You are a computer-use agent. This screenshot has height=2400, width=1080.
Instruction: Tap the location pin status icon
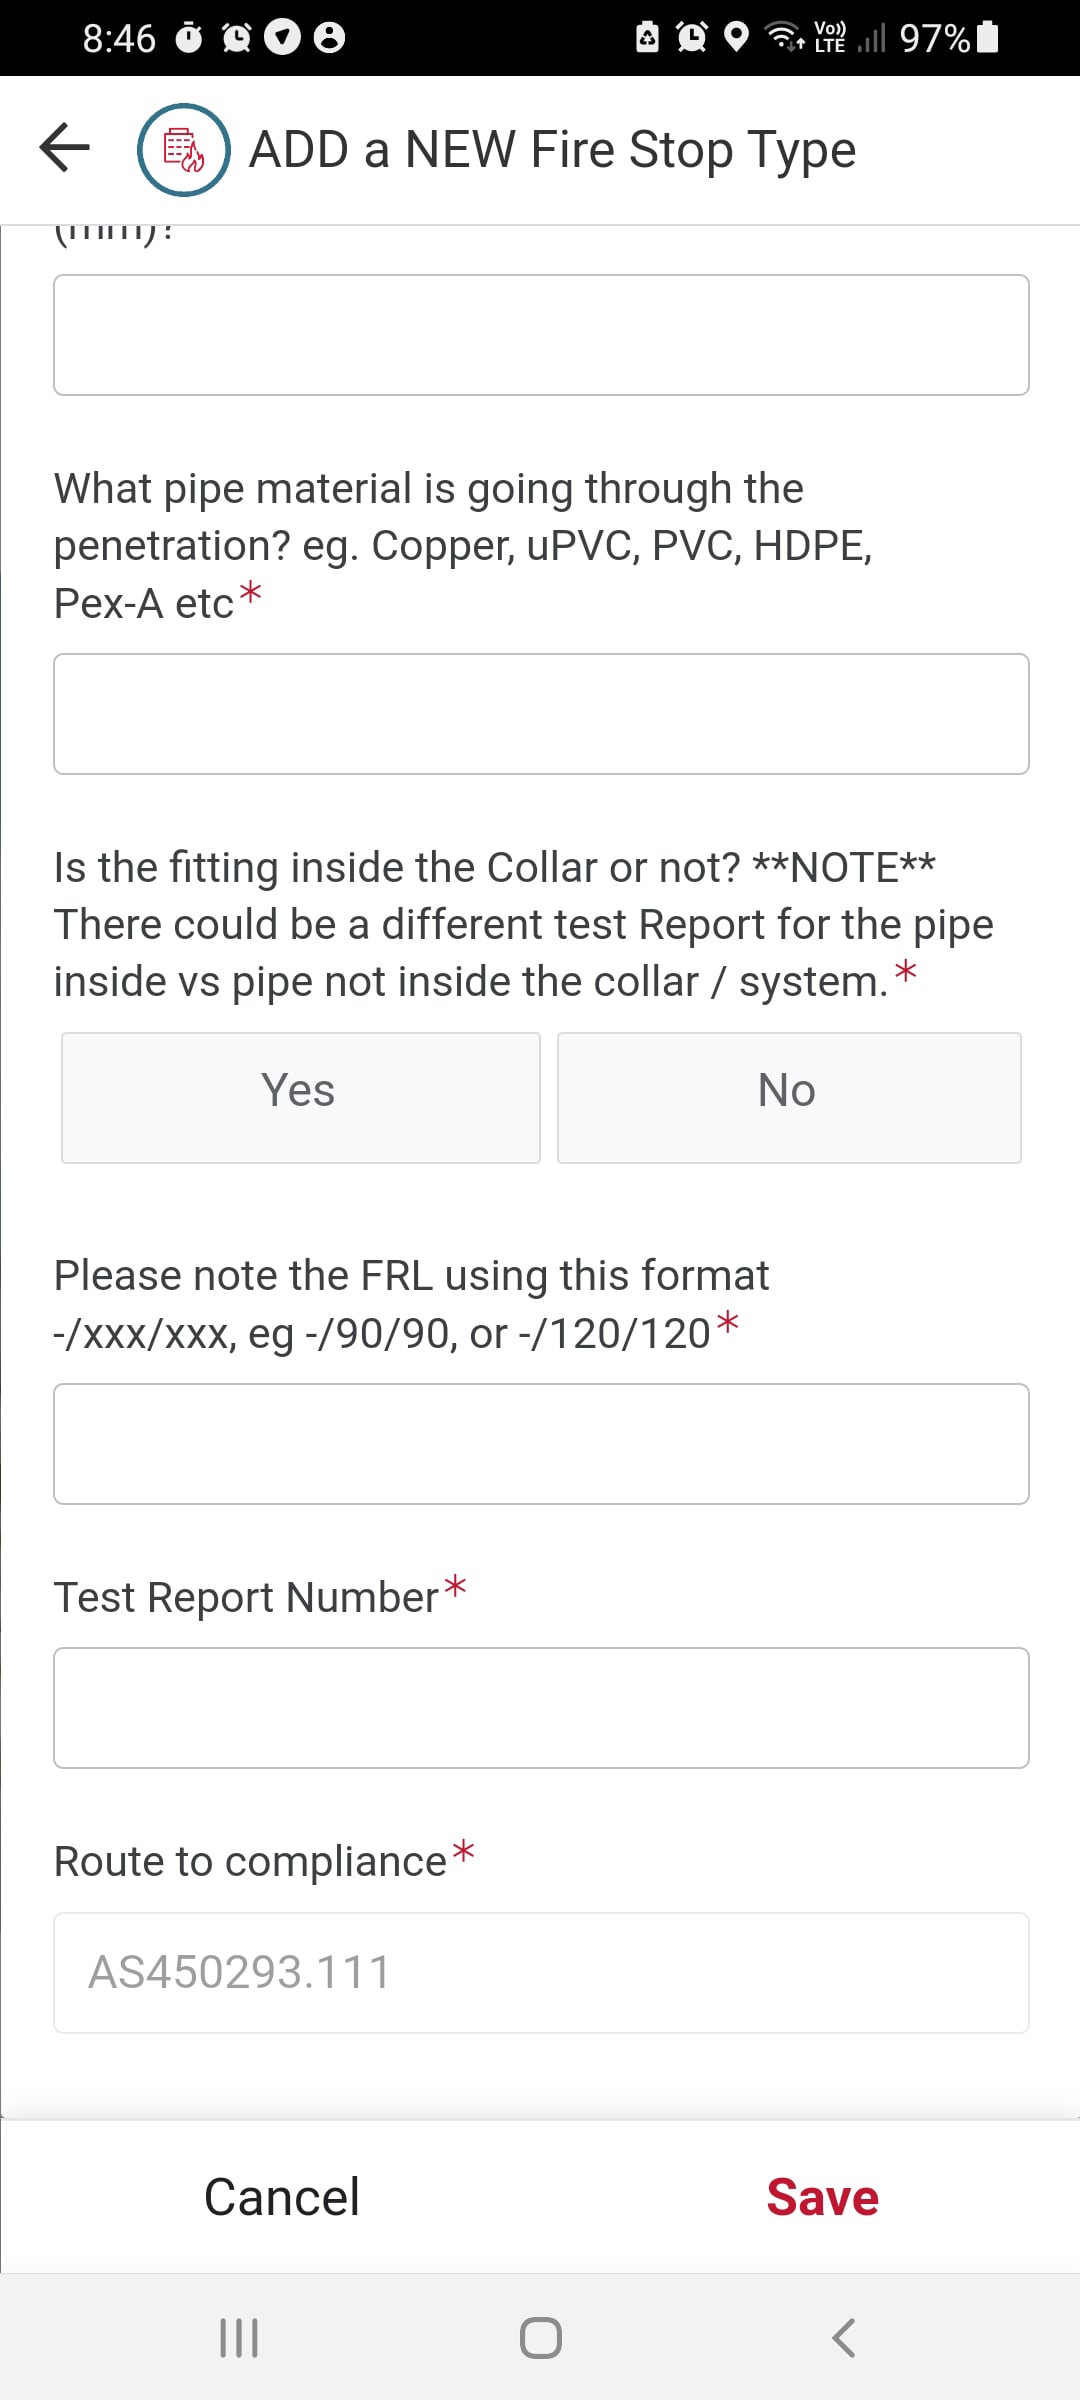[x=736, y=38]
